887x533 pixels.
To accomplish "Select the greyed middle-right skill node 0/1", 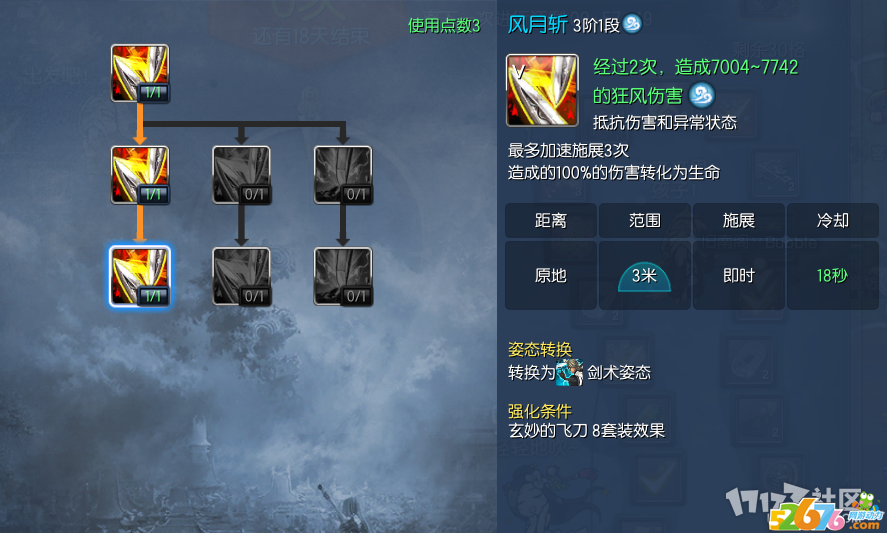I will point(343,175).
